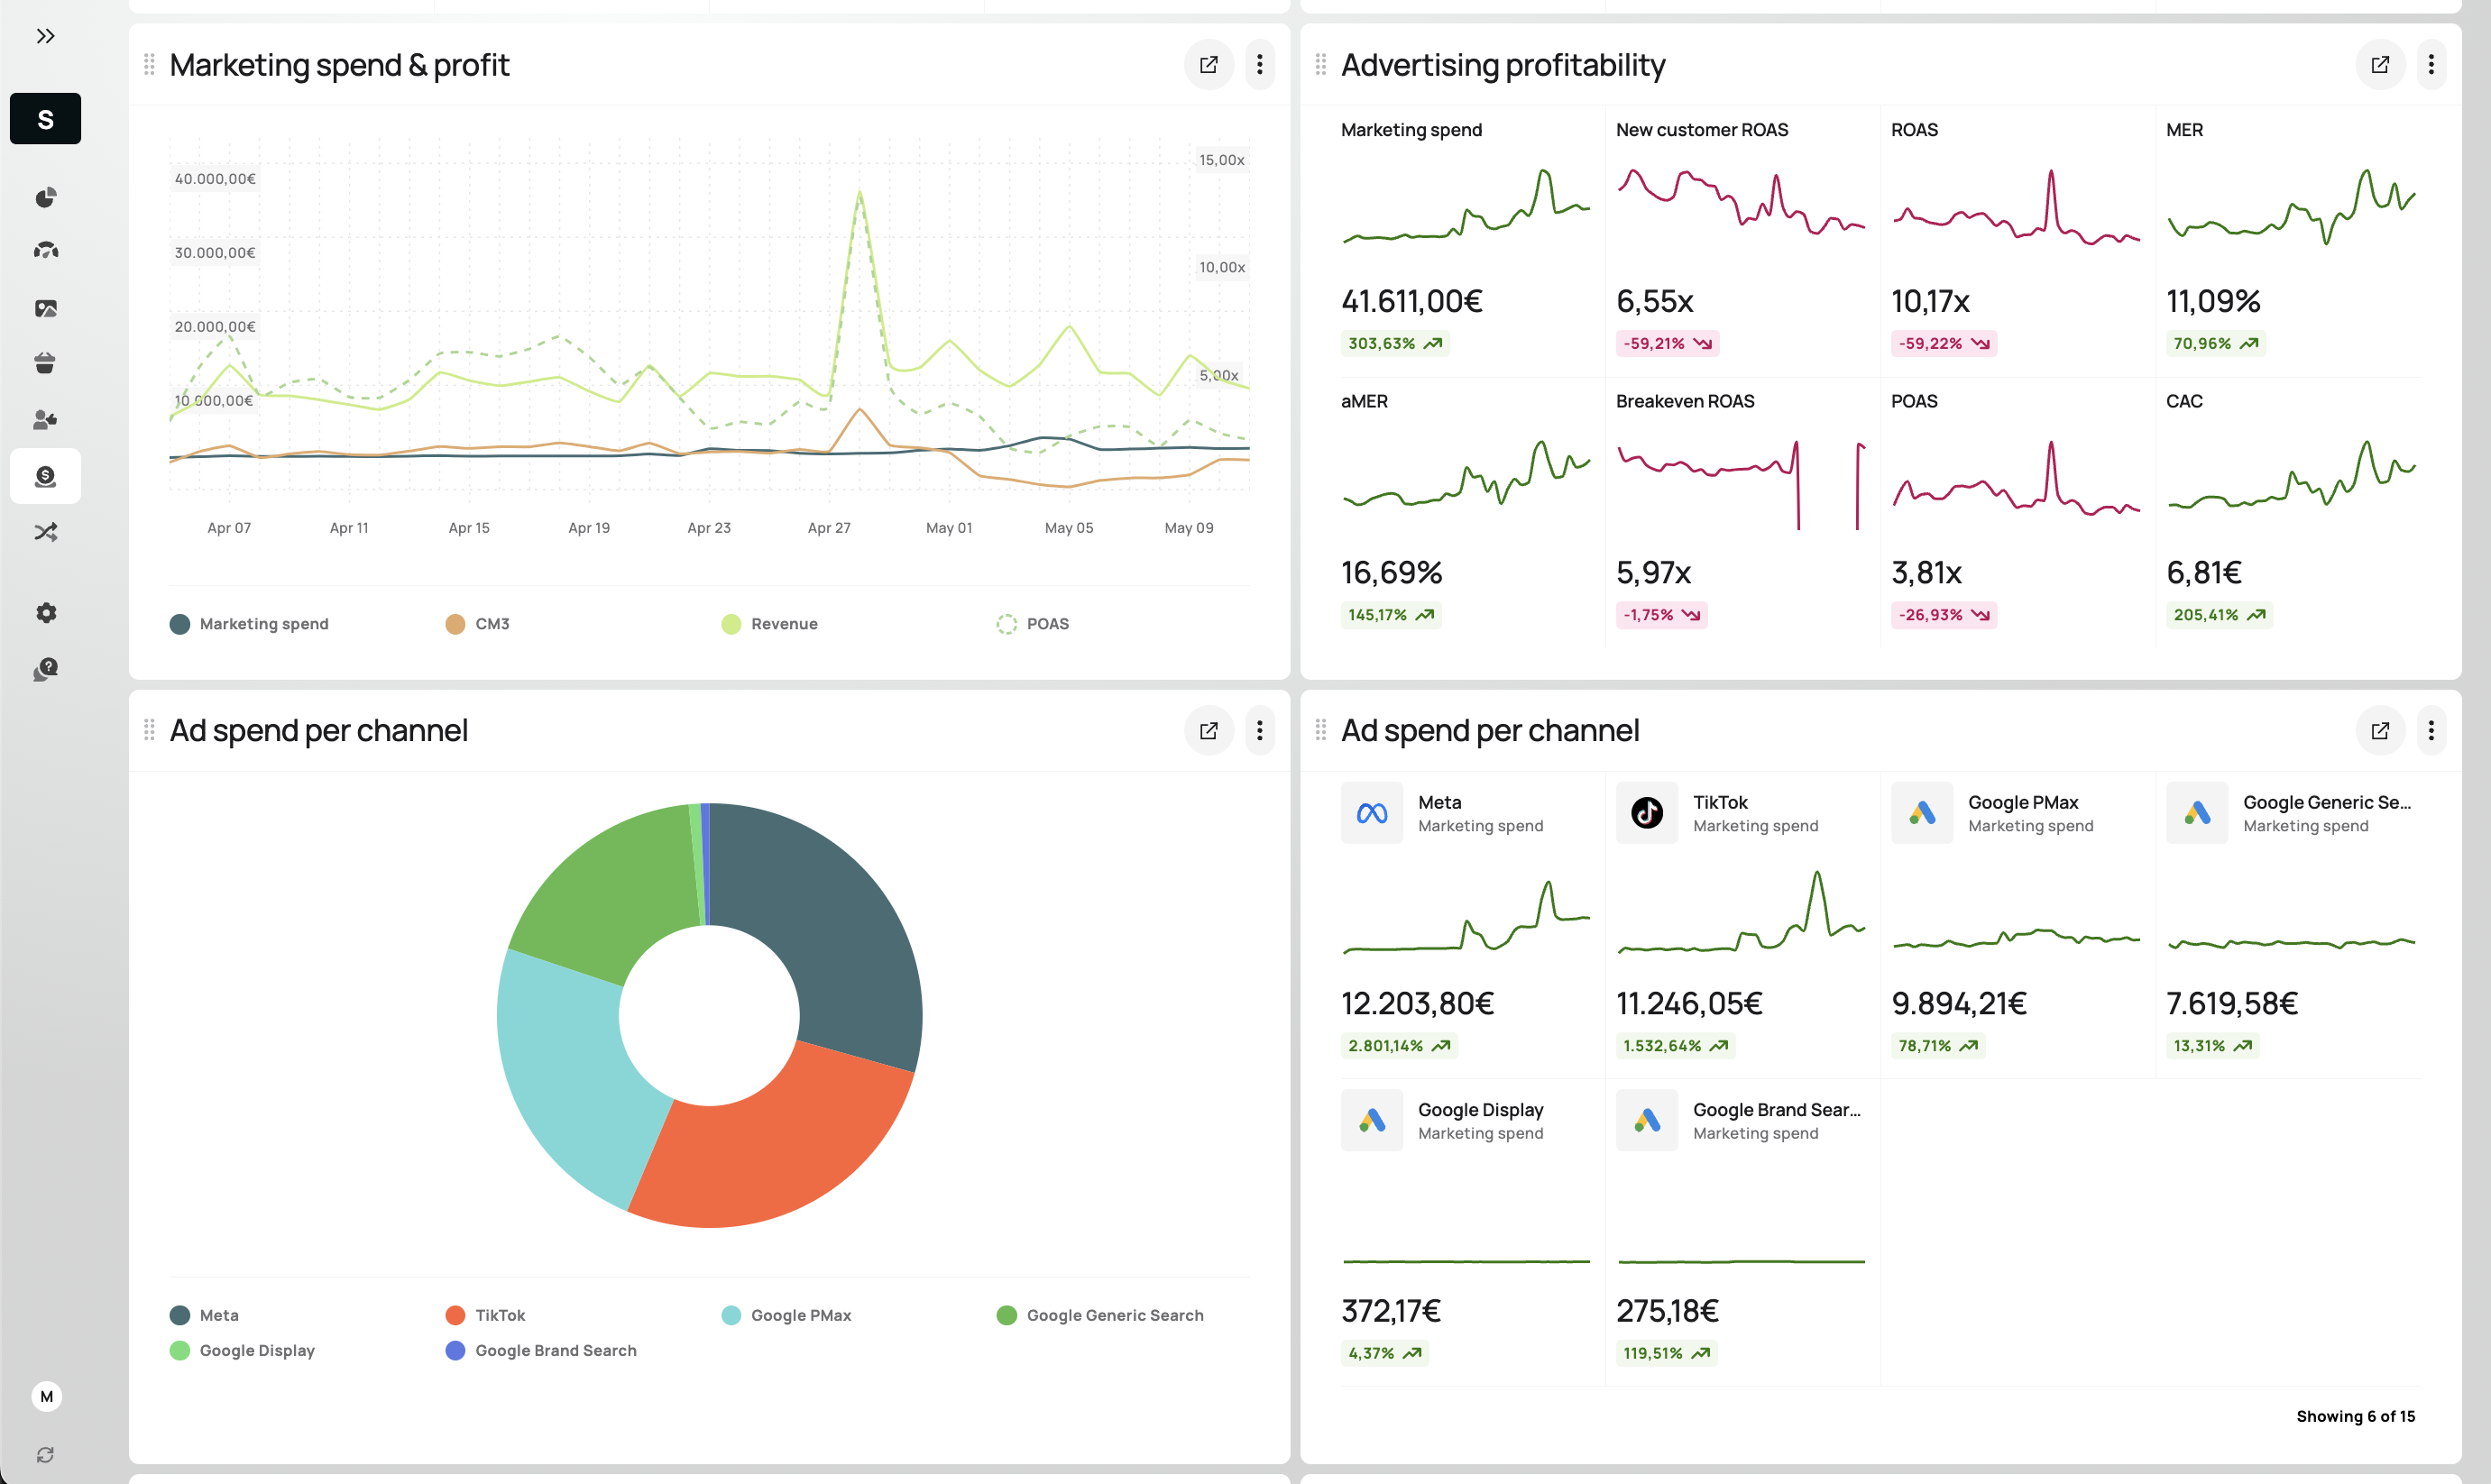Expand the sidebar with double chevron
The width and height of the screenshot is (2491, 1484).
coord(45,36)
